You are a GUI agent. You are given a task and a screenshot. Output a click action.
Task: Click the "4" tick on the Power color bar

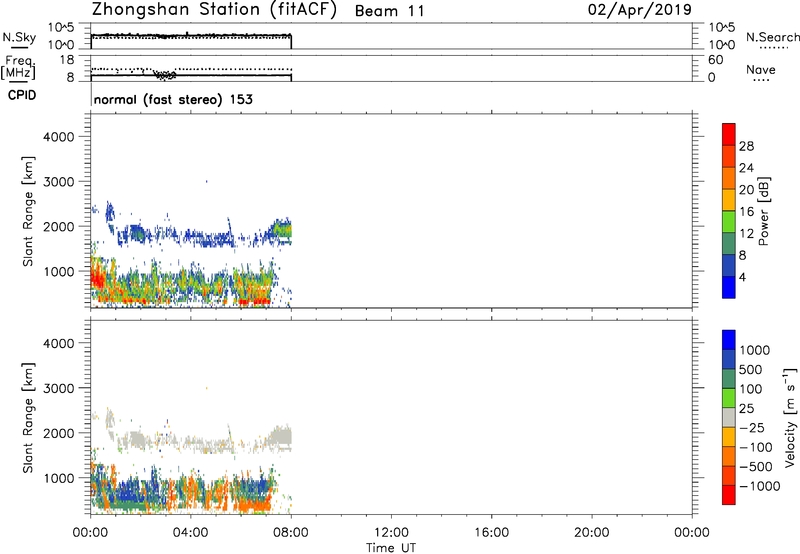coord(743,277)
